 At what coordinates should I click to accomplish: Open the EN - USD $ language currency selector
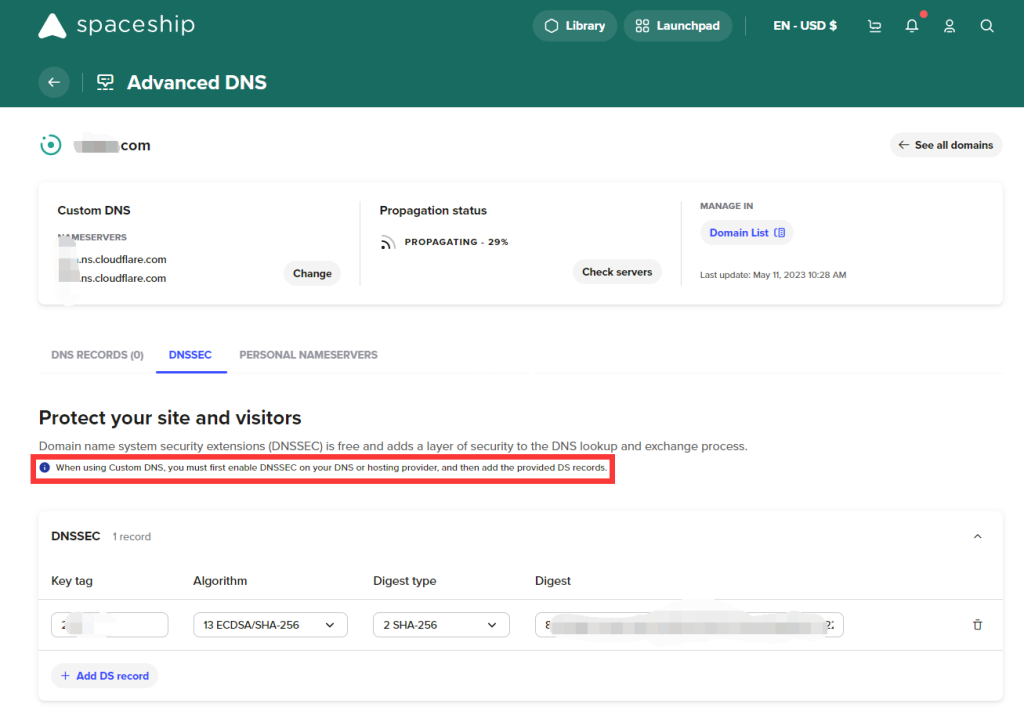pos(805,26)
